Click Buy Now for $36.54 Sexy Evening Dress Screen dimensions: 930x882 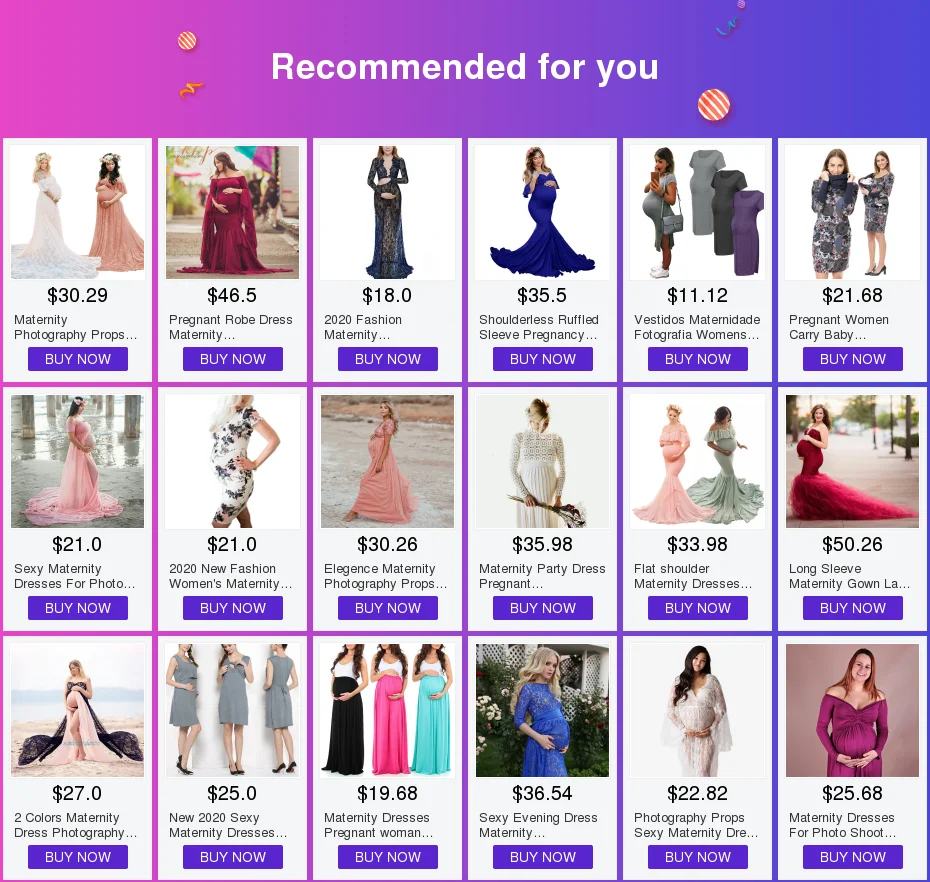542,857
